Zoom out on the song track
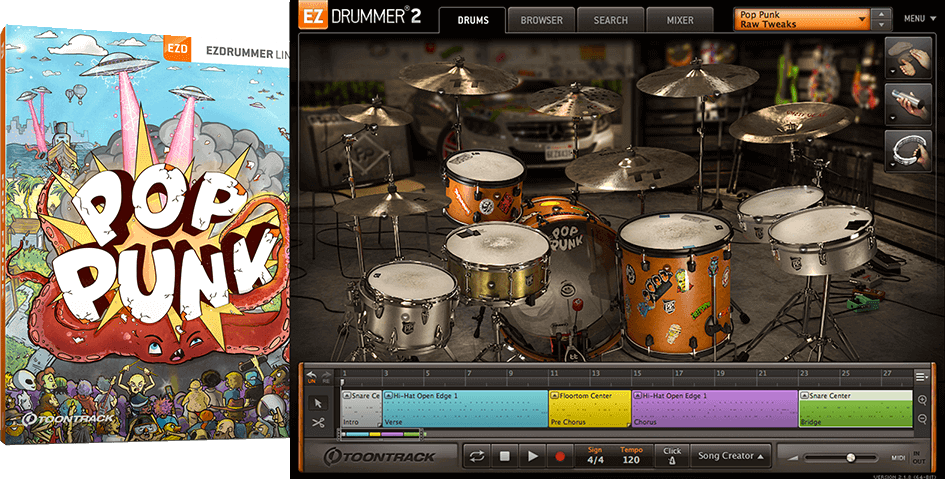 coord(922,419)
